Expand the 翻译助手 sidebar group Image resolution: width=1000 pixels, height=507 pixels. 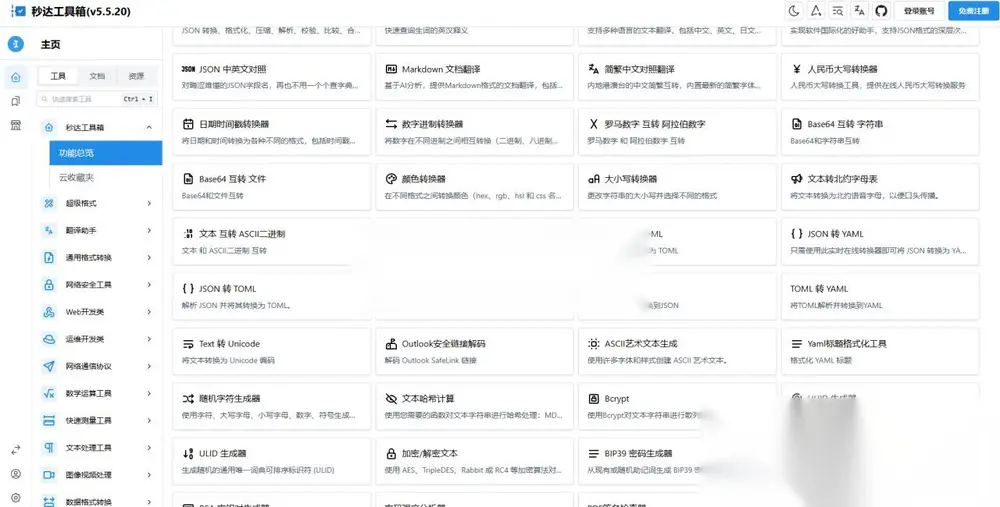[x=99, y=230]
